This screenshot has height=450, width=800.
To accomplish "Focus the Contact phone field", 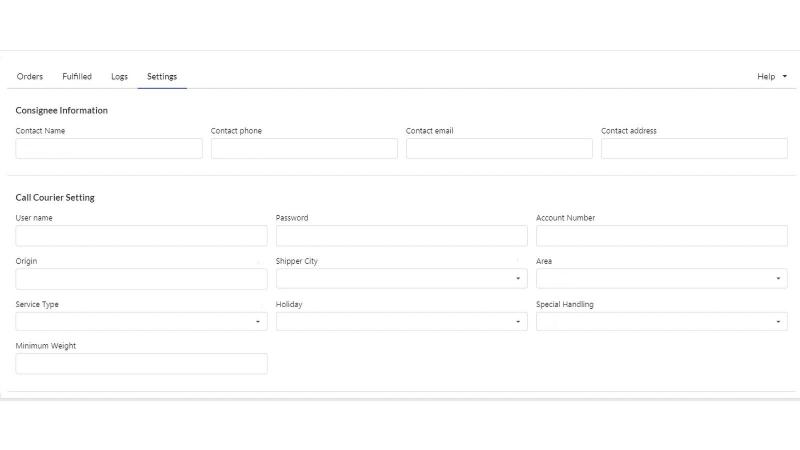I will click(304, 148).
